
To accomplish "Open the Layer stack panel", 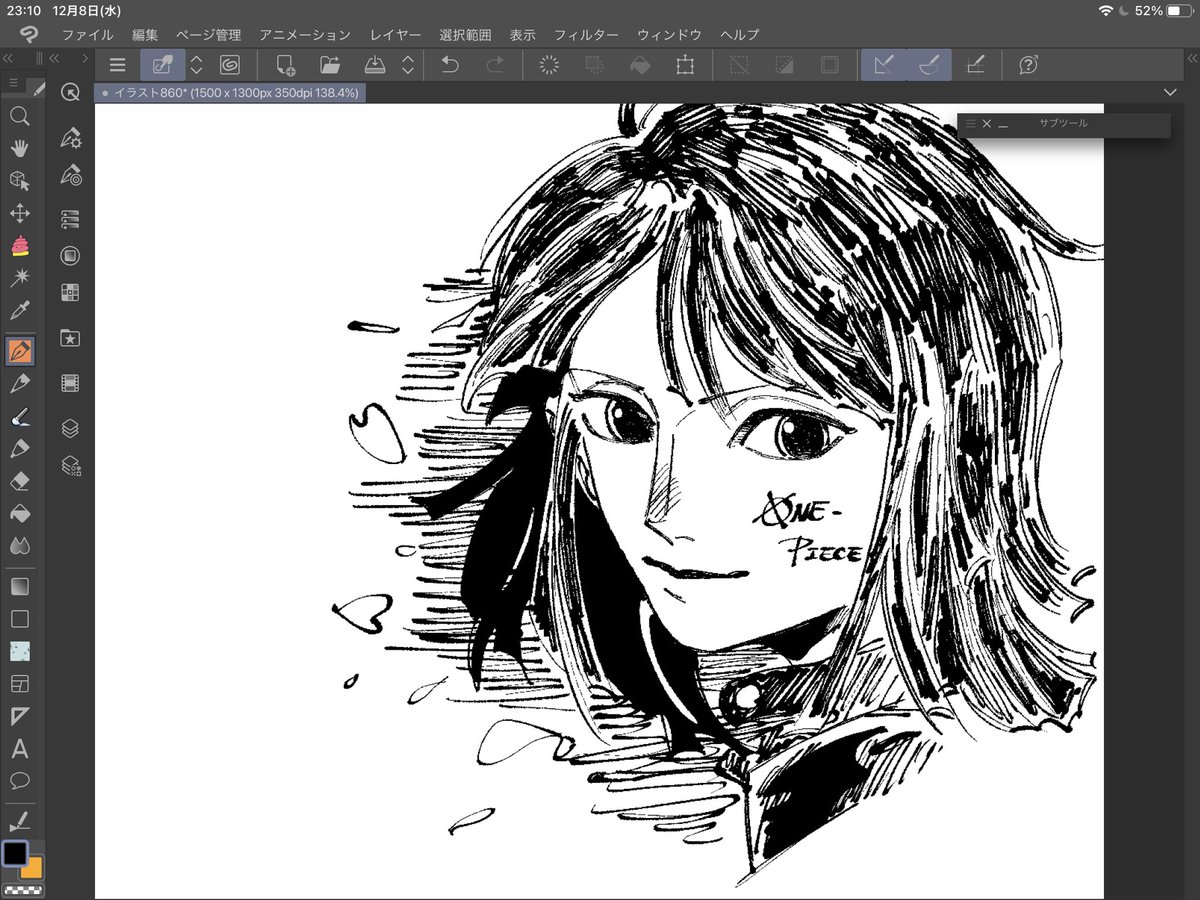I will pyautogui.click(x=70, y=428).
